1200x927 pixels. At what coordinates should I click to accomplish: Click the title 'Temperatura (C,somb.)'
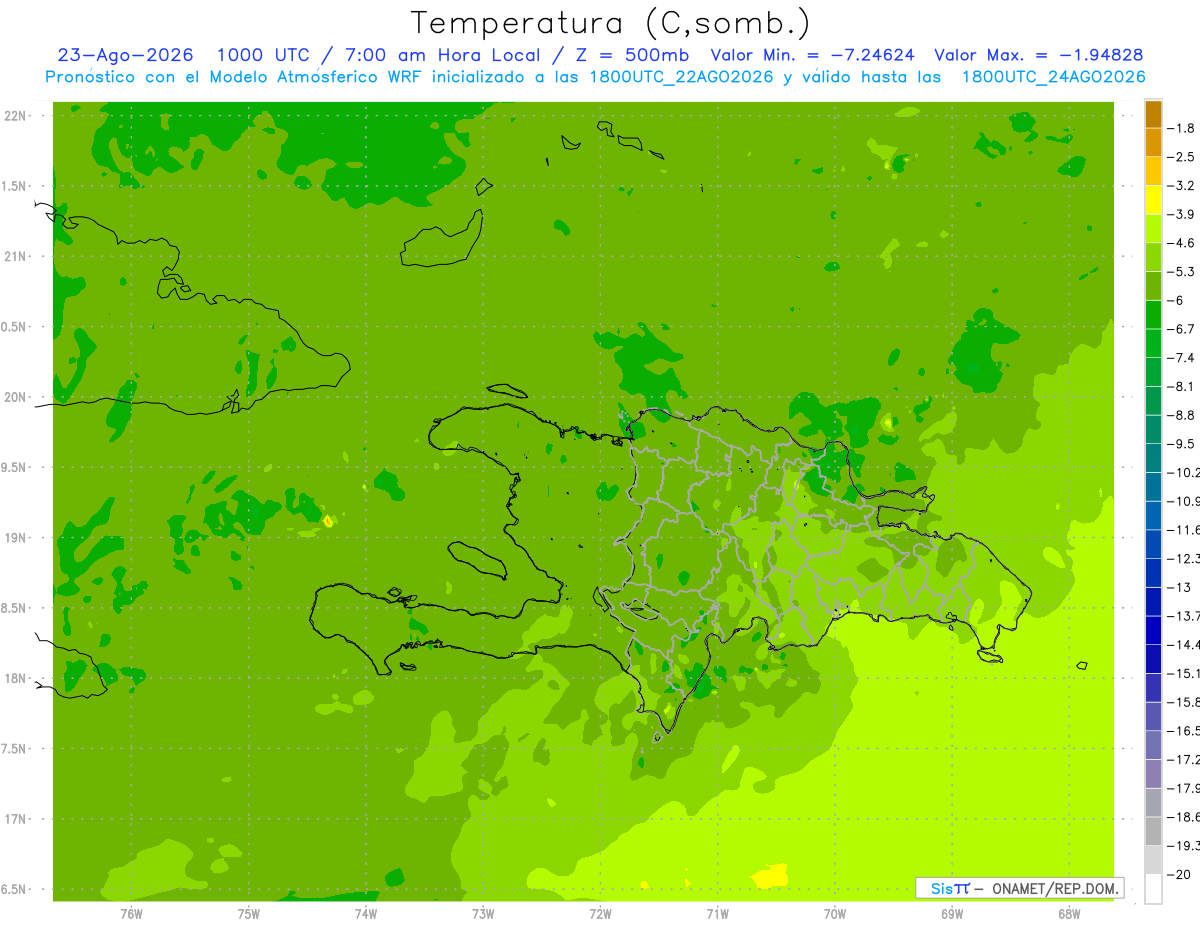[x=610, y=23]
